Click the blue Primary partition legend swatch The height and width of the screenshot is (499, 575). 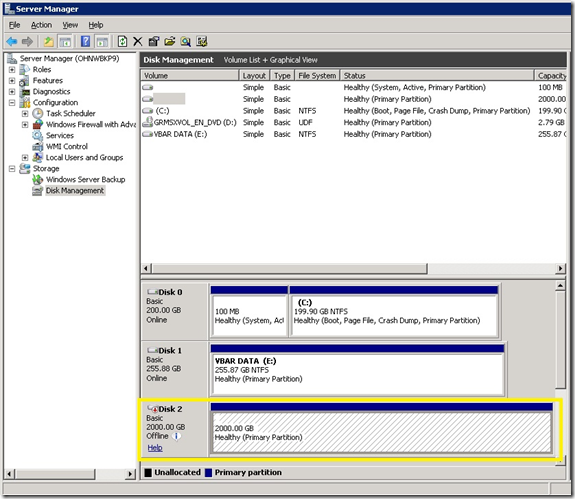pyautogui.click(x=209, y=473)
